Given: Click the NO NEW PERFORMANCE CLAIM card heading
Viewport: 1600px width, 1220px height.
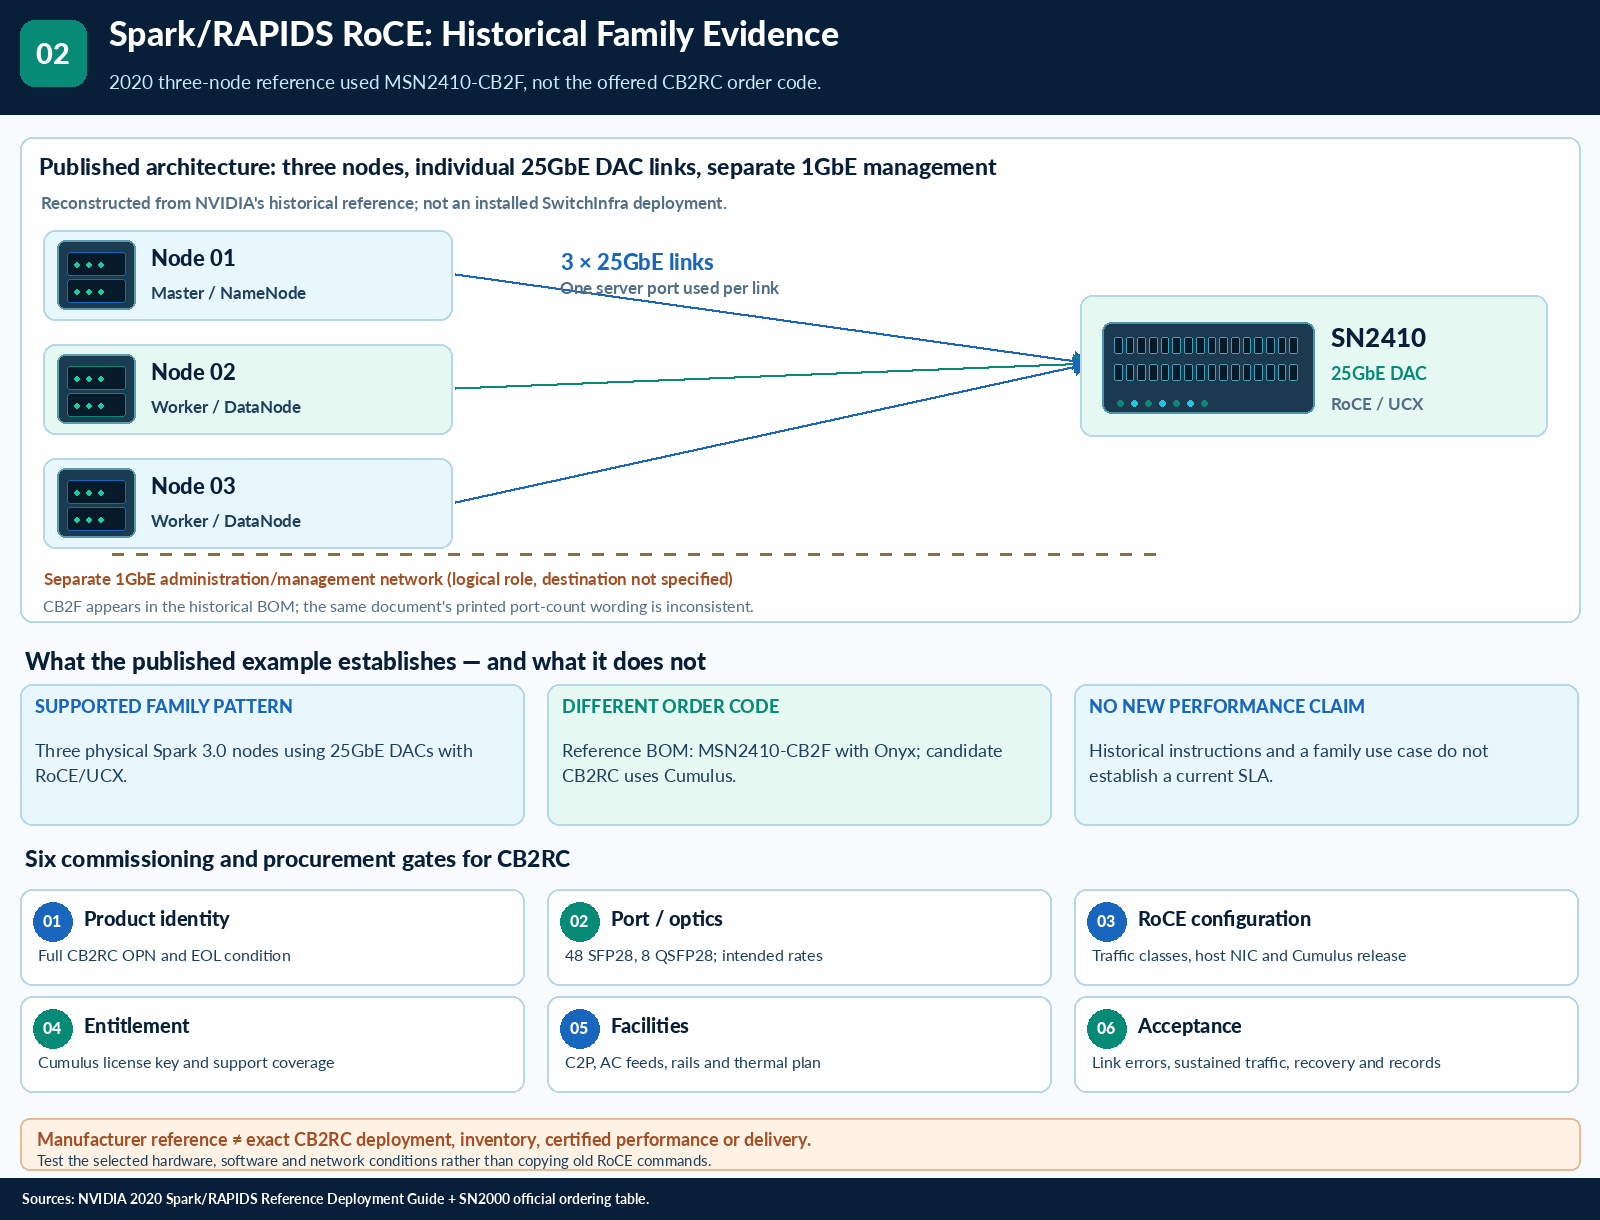Looking at the screenshot, I should (x=1226, y=706).
